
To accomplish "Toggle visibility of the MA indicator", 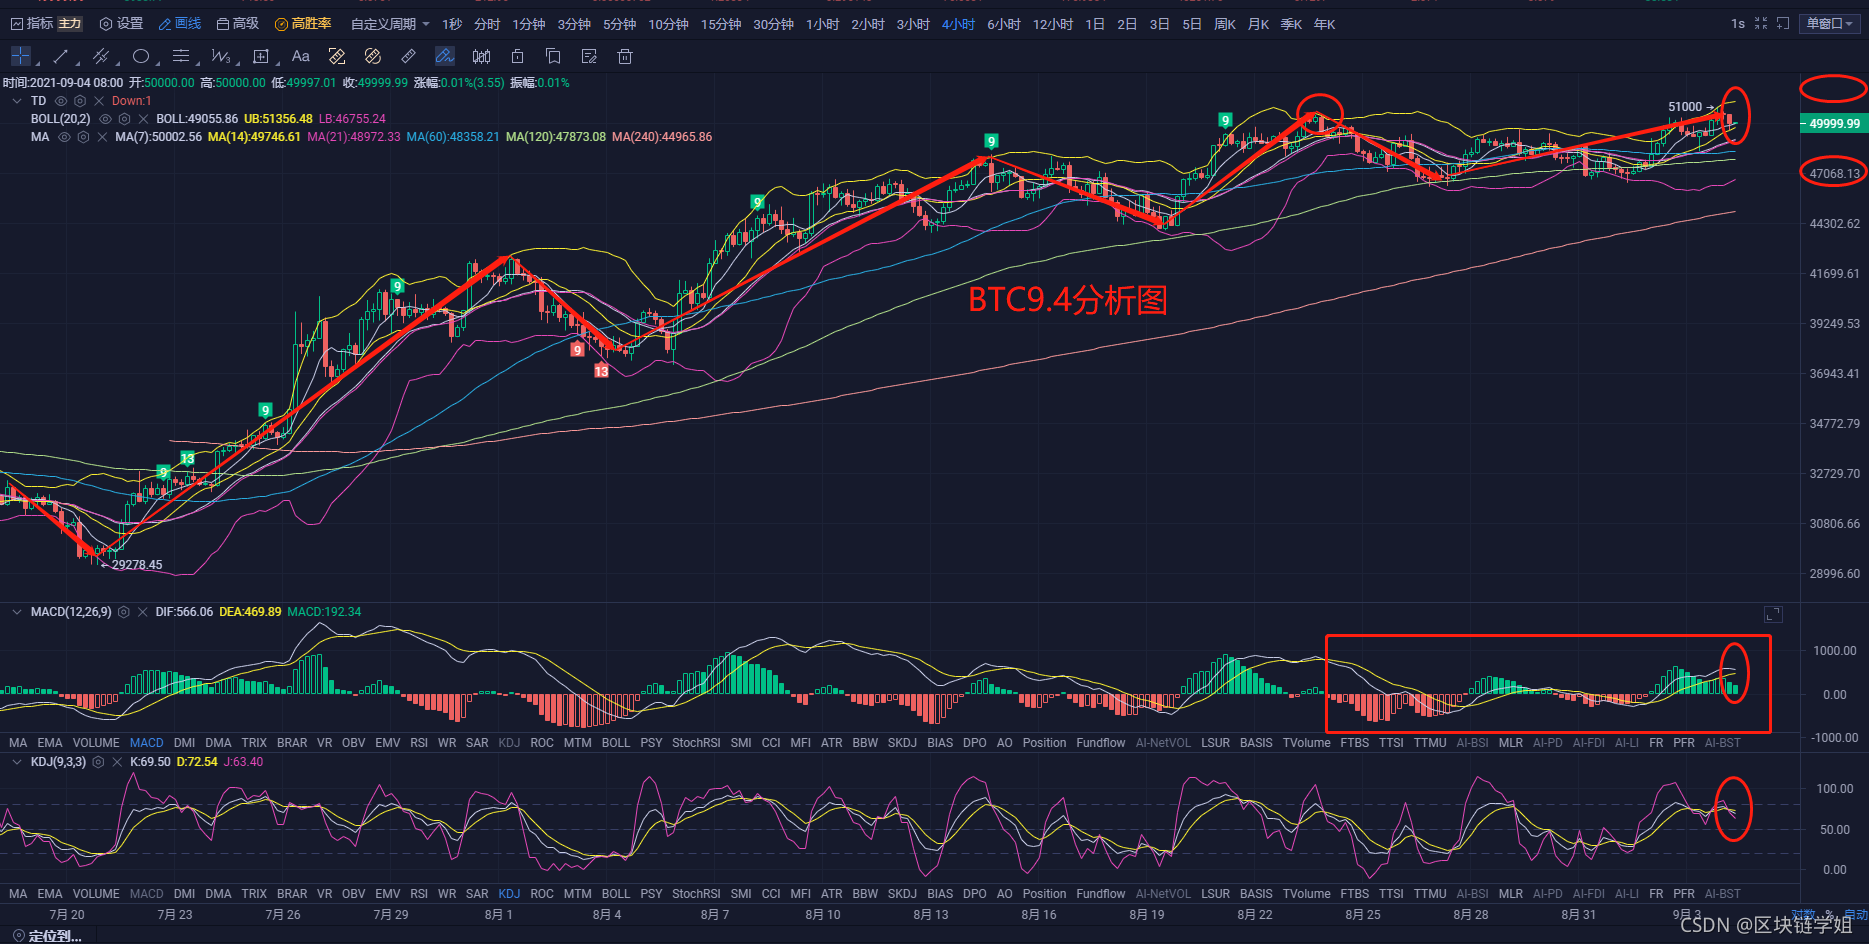I will click(x=64, y=137).
